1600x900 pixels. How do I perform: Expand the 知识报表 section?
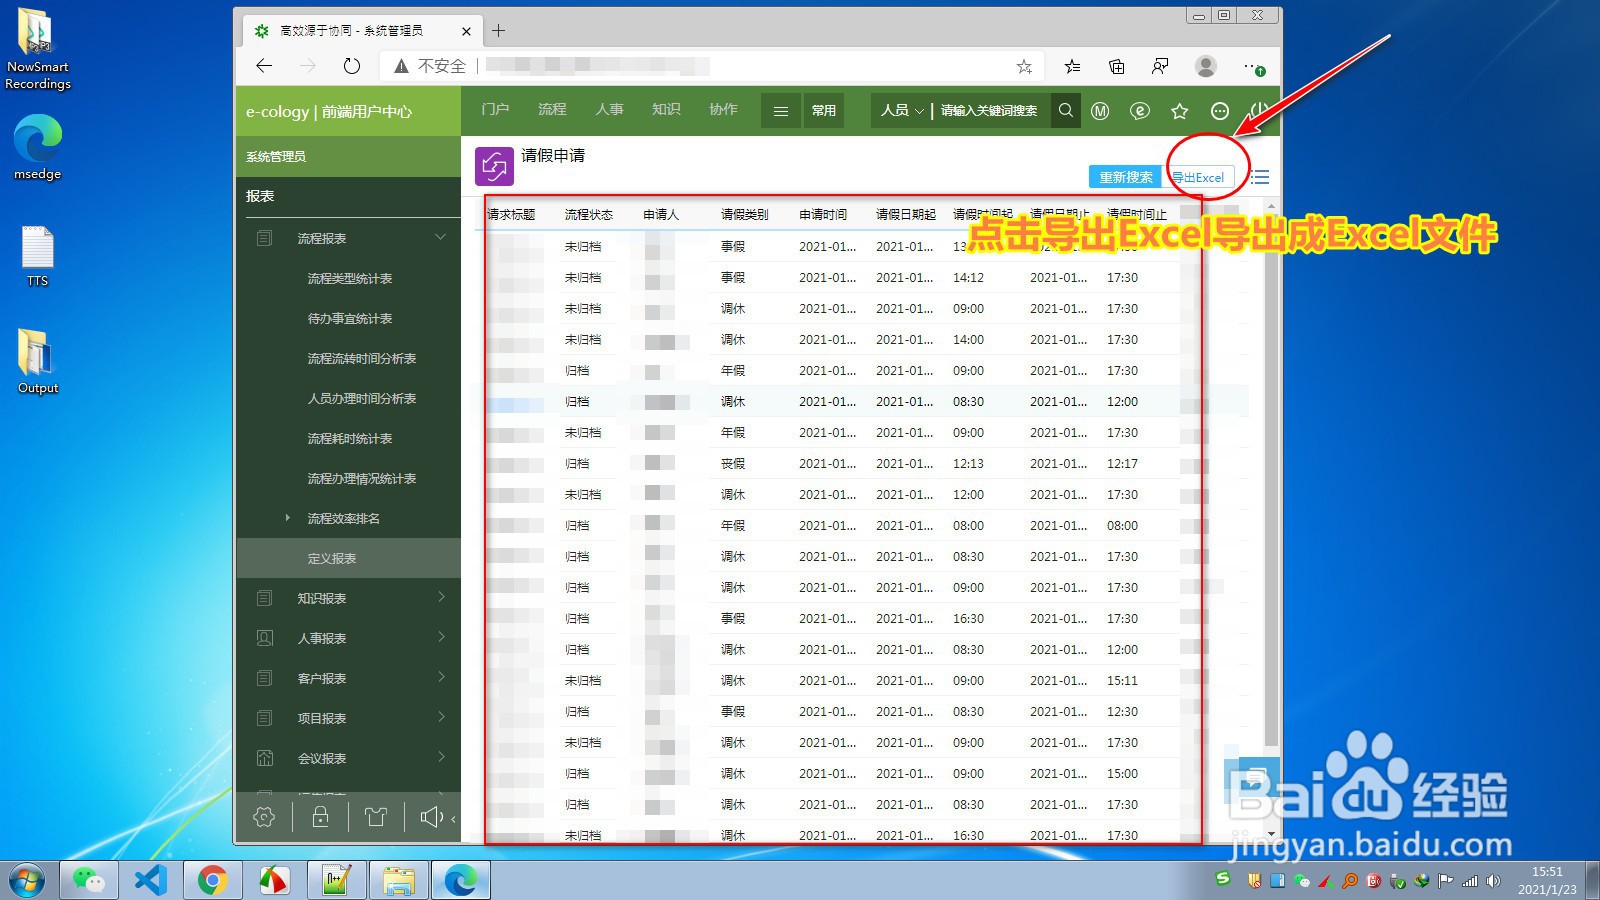click(441, 598)
